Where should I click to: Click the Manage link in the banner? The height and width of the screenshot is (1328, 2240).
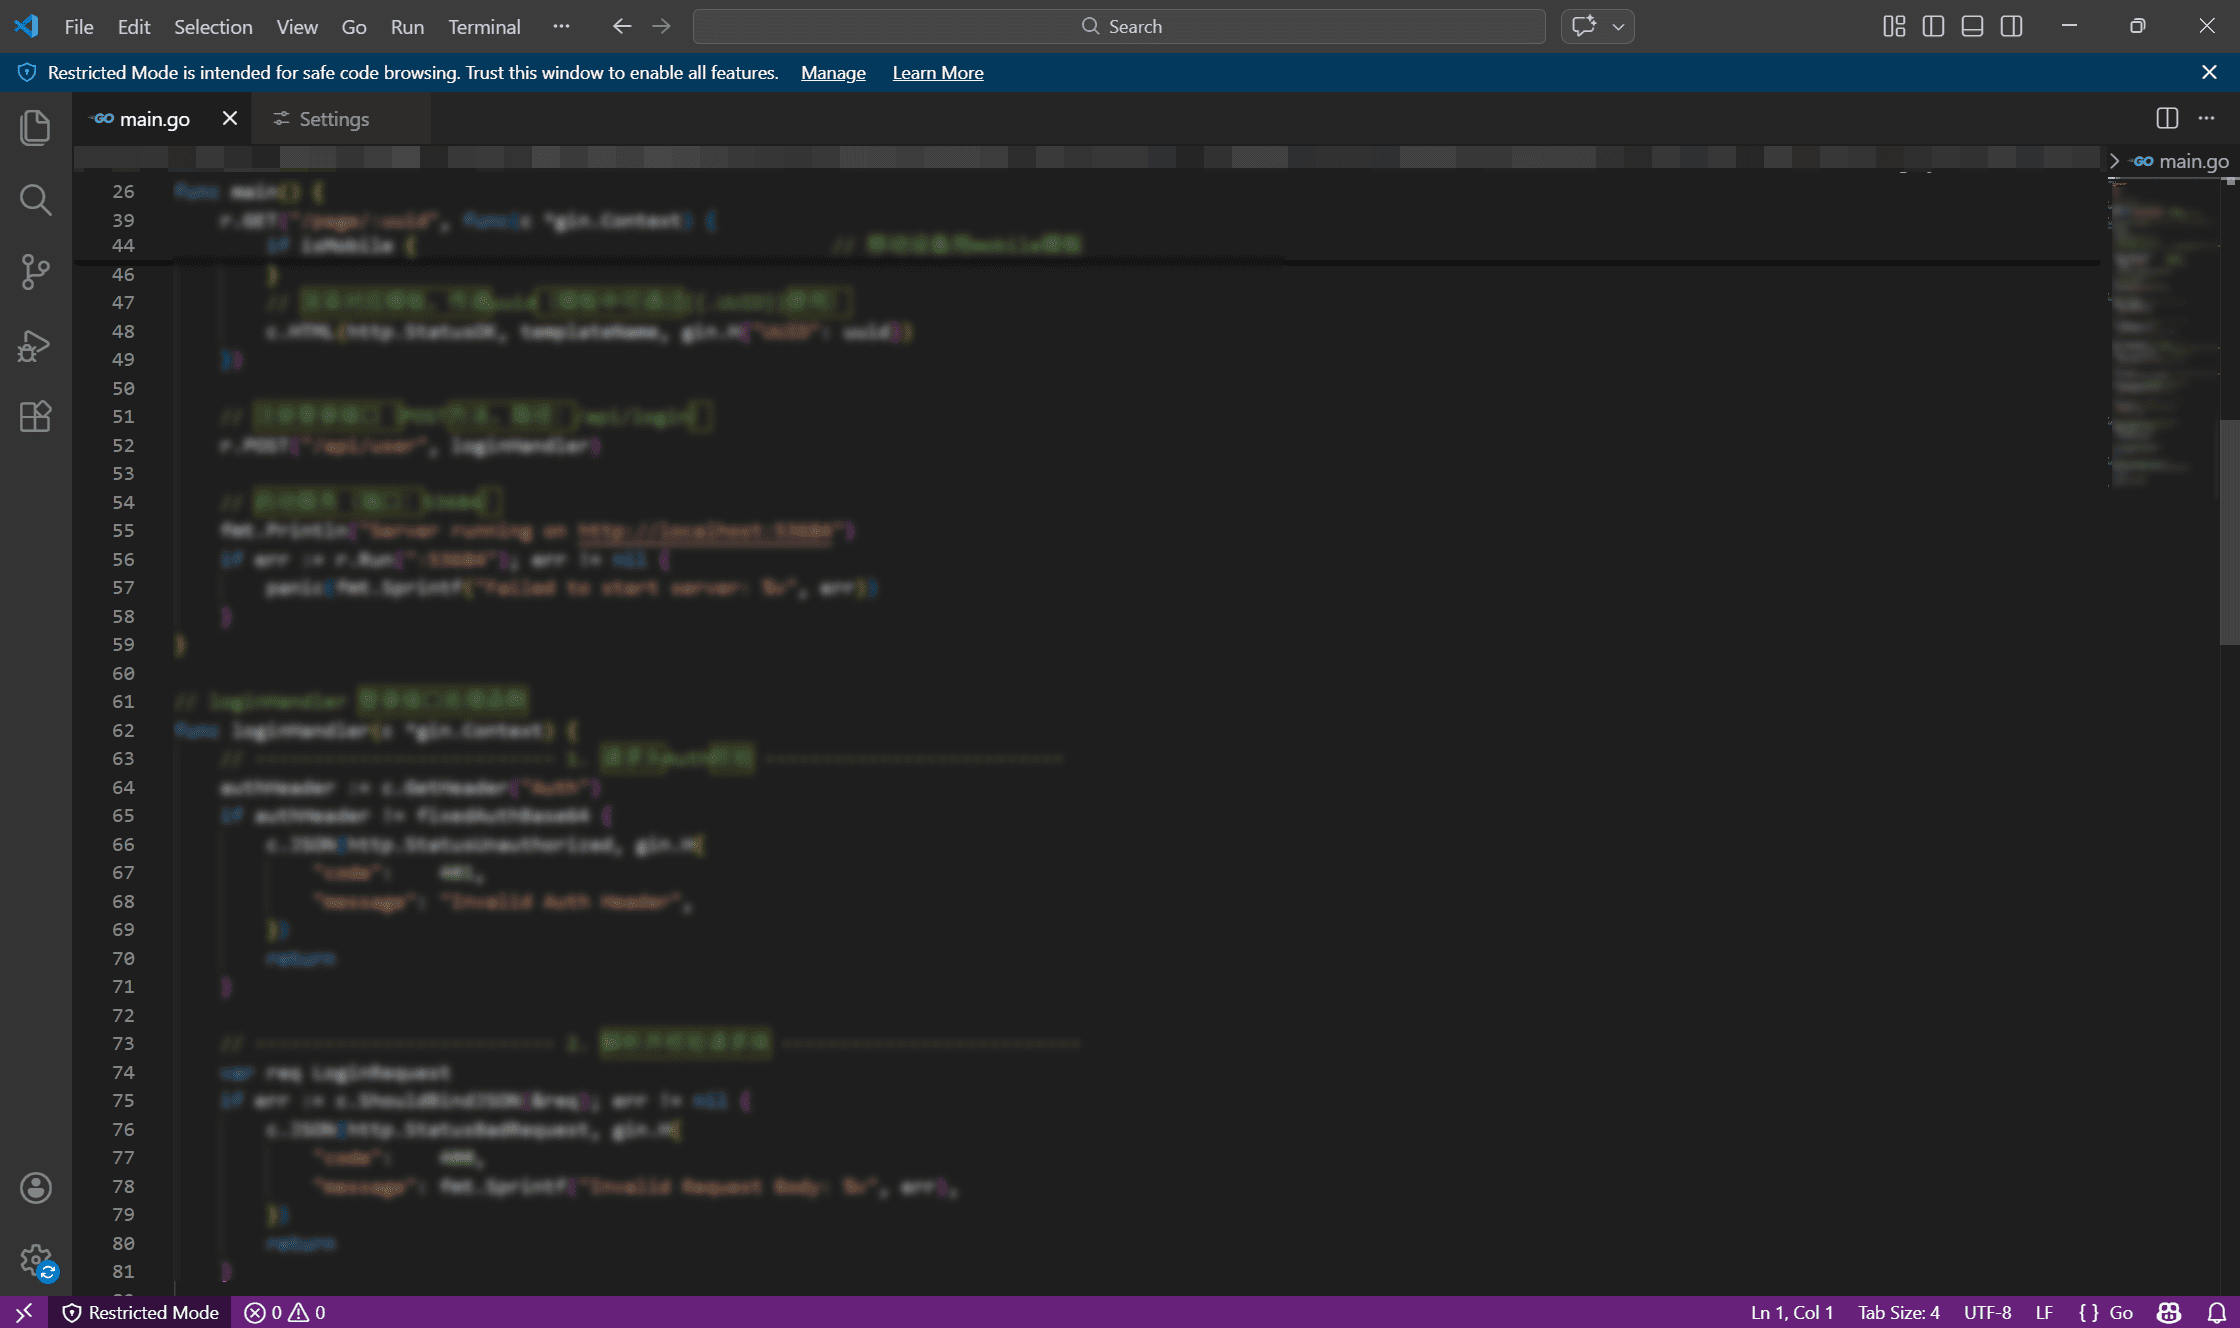(833, 72)
